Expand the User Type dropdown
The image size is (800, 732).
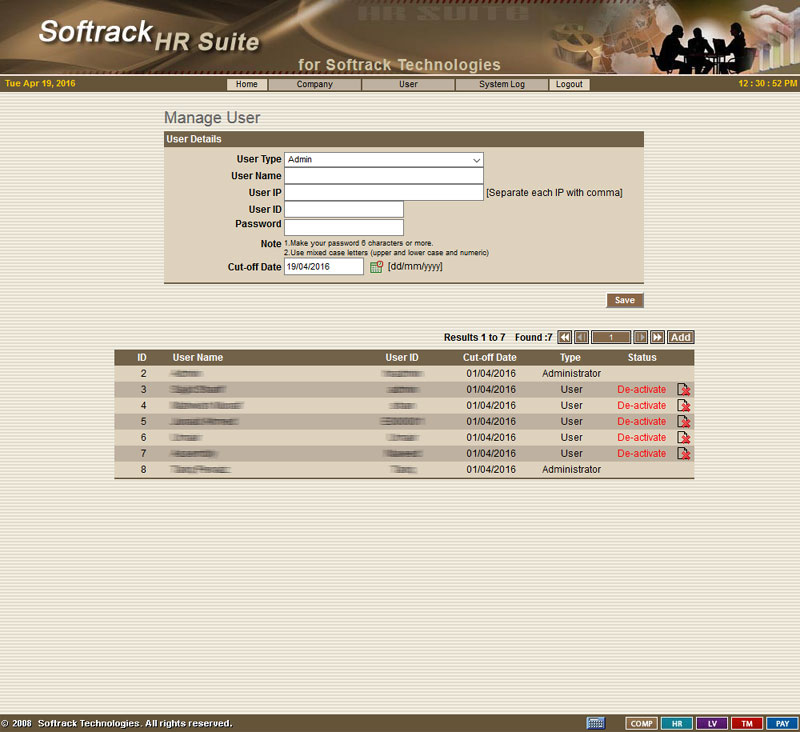pyautogui.click(x=383, y=159)
